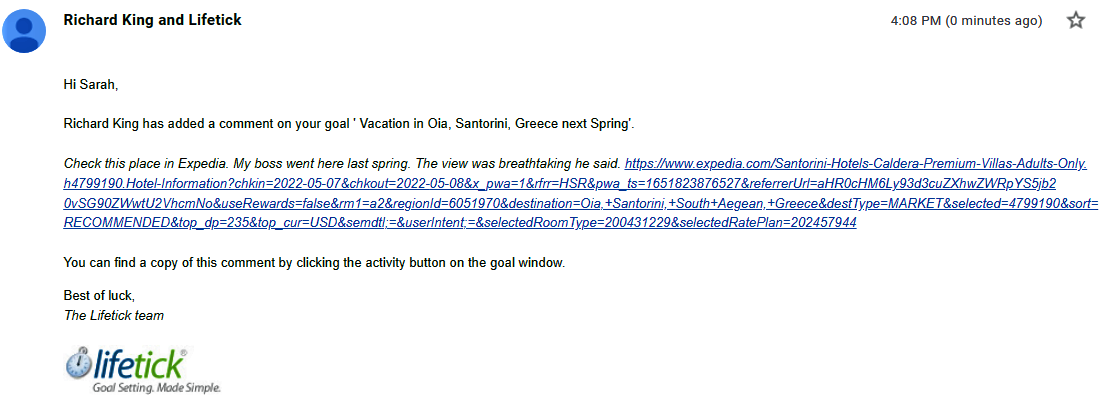The width and height of the screenshot is (1107, 399).
Task: Click the 'Goal Setting. Made Simple.' tagline
Action: pos(157,388)
